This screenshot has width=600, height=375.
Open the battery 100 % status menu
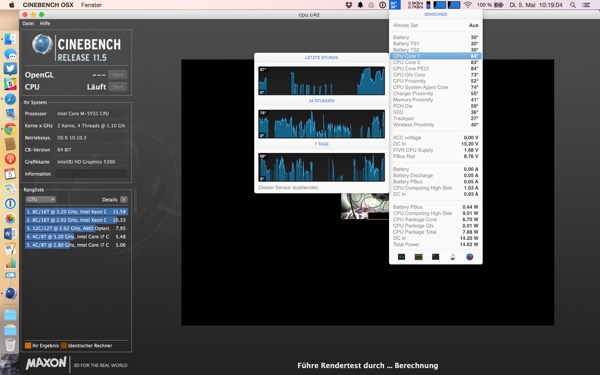(490, 5)
